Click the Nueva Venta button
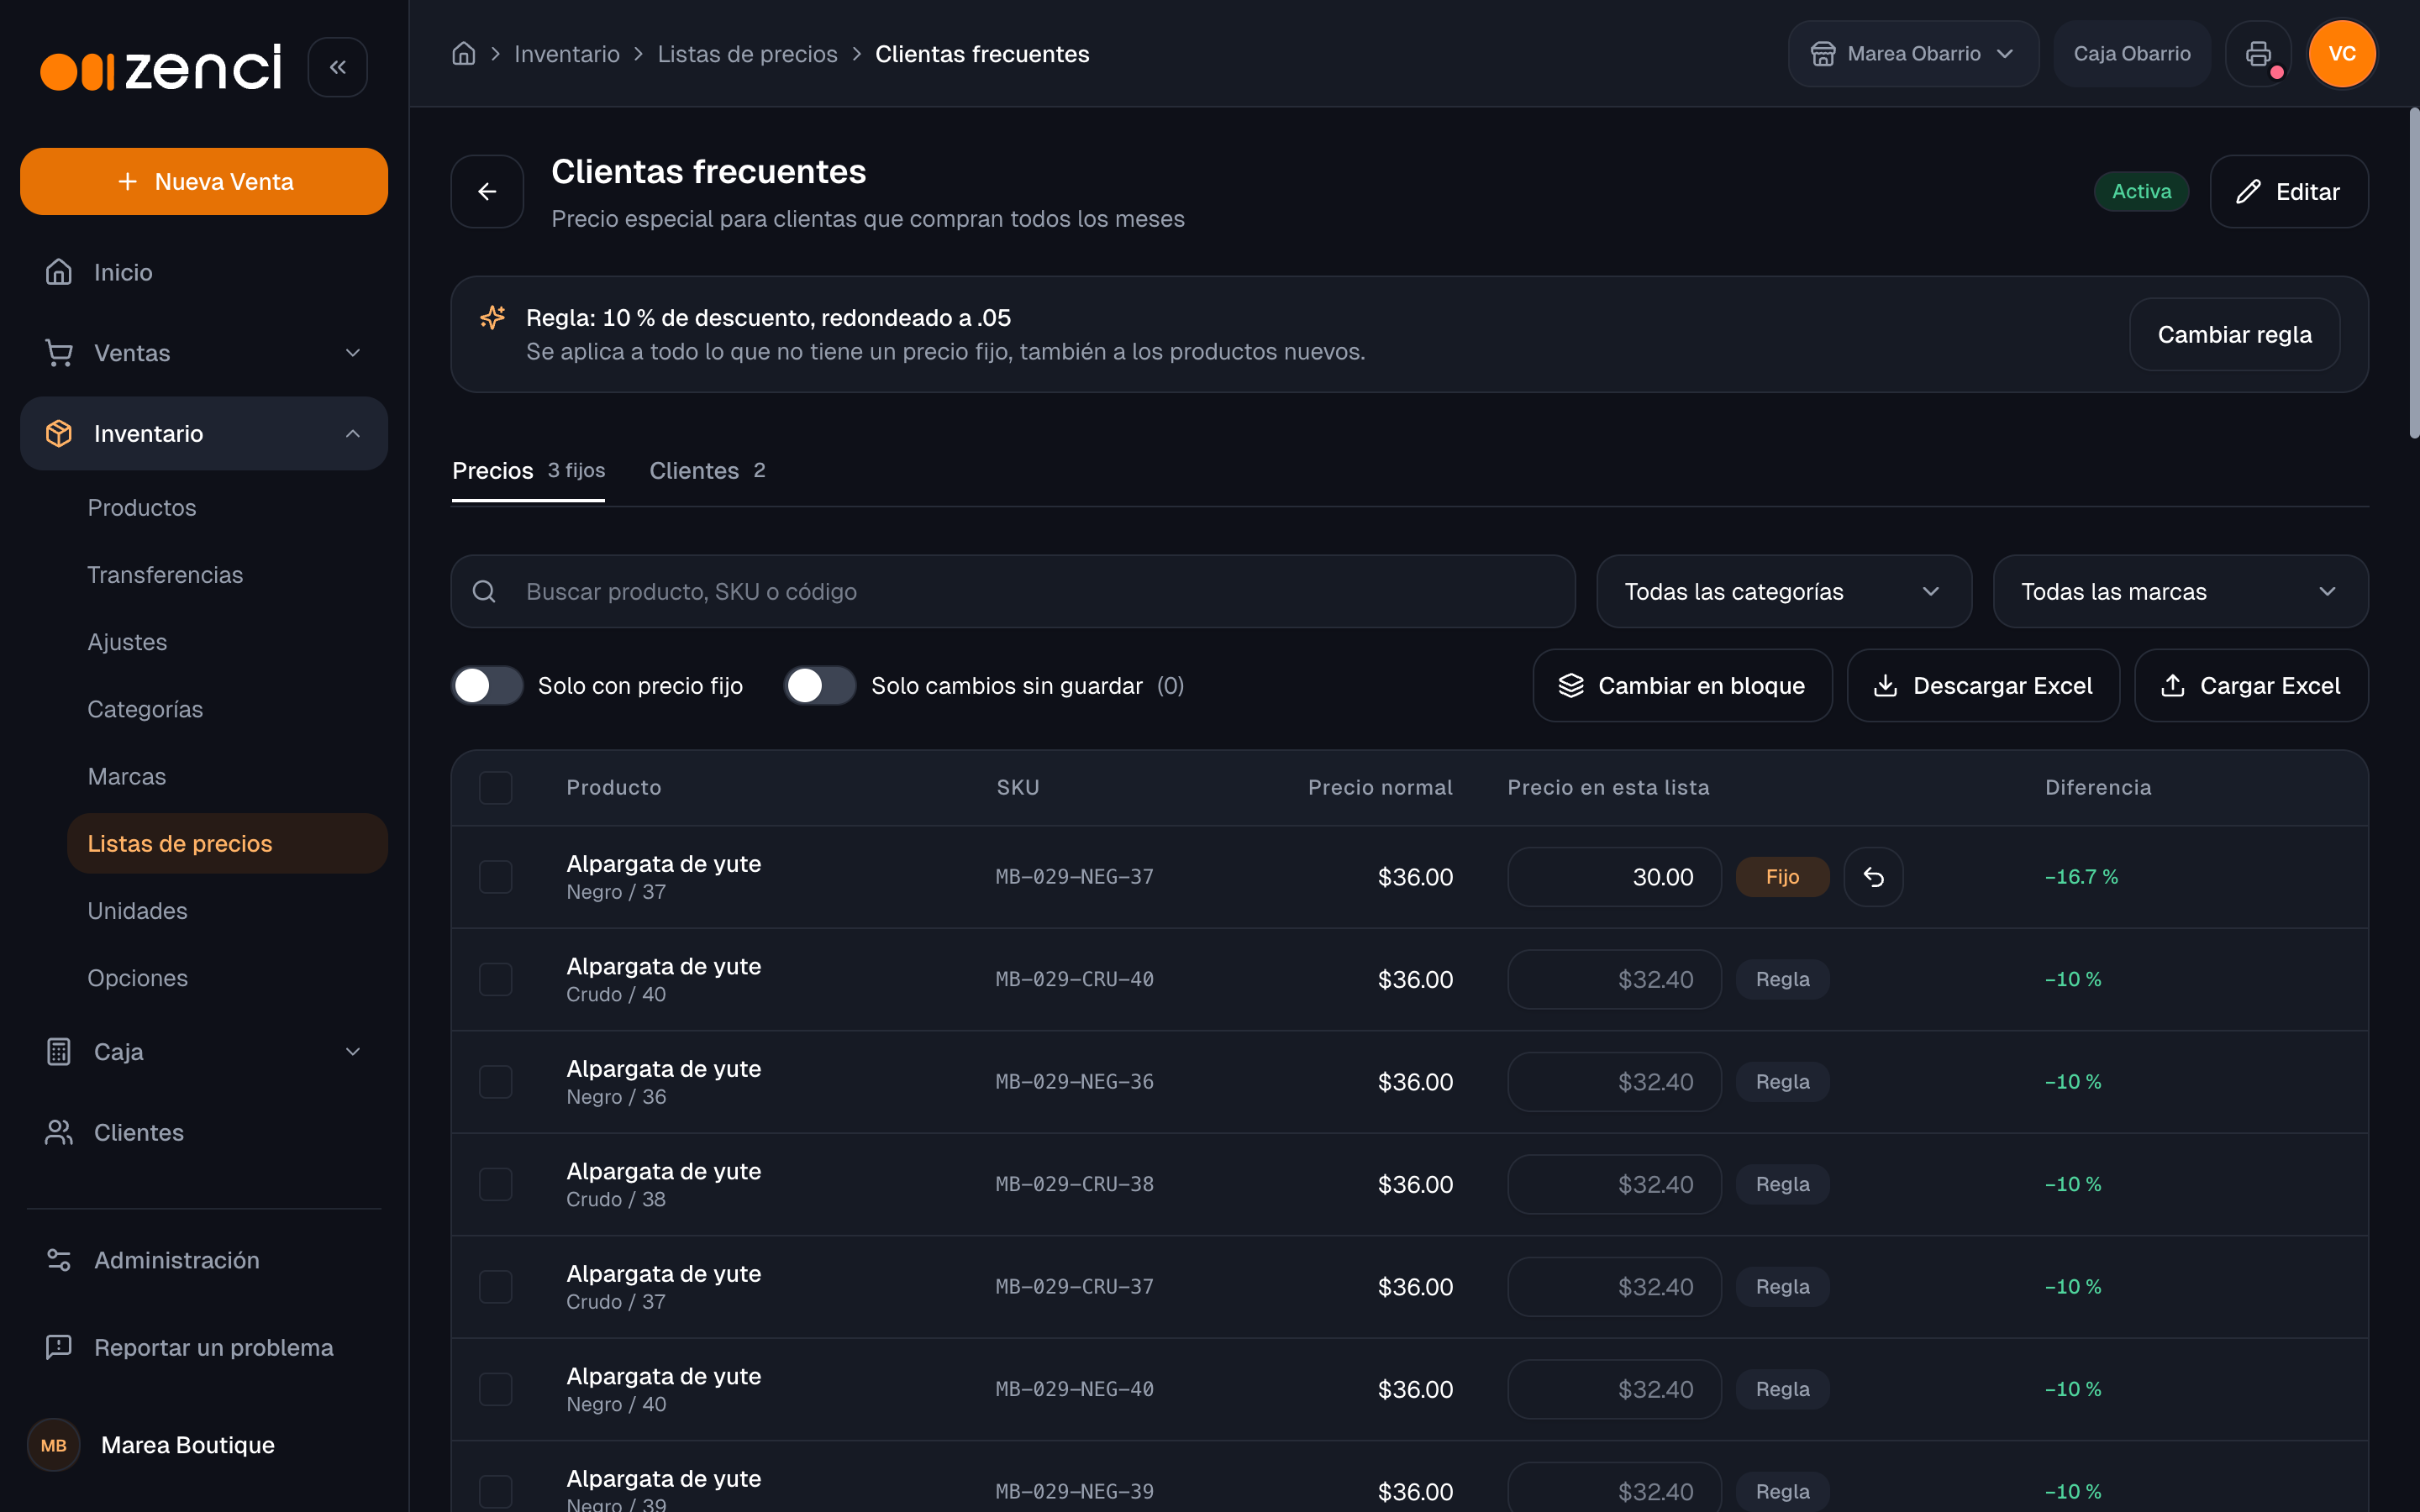The image size is (2420, 1512). click(x=204, y=182)
